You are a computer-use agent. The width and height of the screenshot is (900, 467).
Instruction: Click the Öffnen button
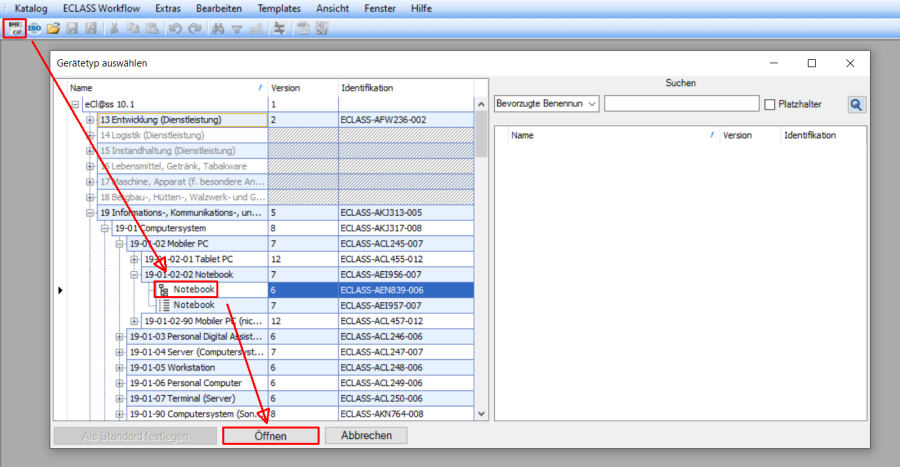point(270,436)
